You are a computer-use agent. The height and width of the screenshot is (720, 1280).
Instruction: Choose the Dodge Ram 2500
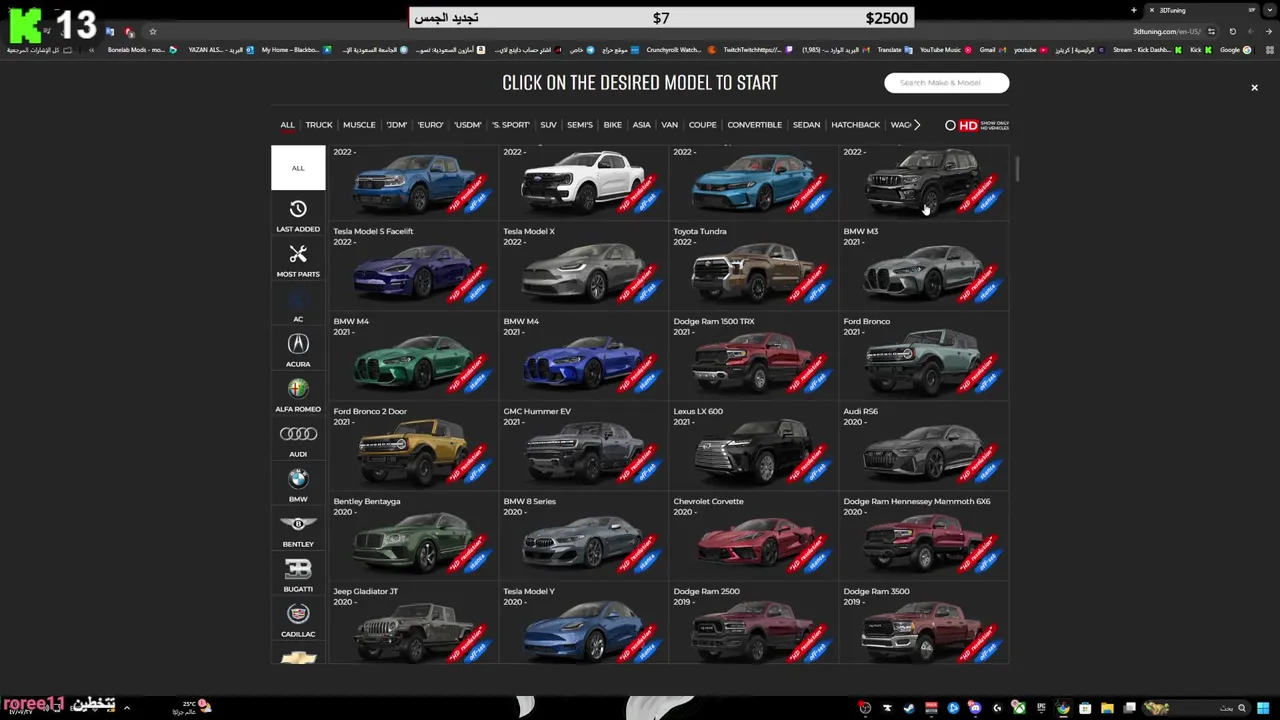point(754,624)
